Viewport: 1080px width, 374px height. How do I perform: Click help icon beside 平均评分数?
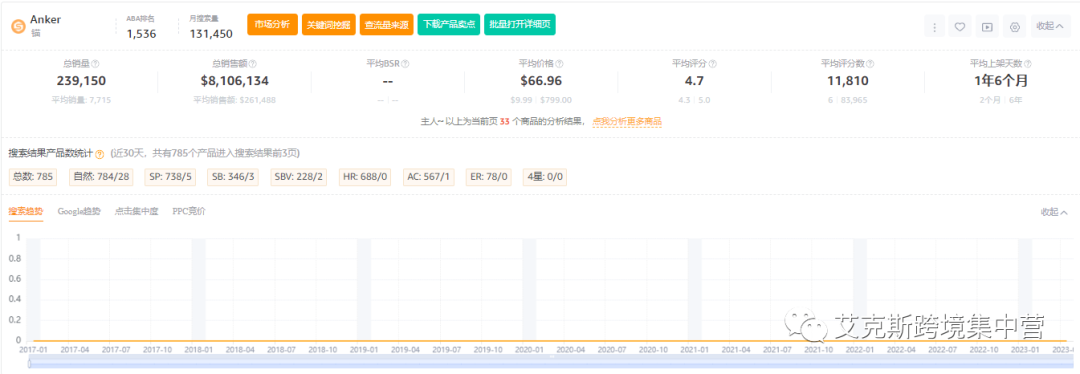click(871, 63)
